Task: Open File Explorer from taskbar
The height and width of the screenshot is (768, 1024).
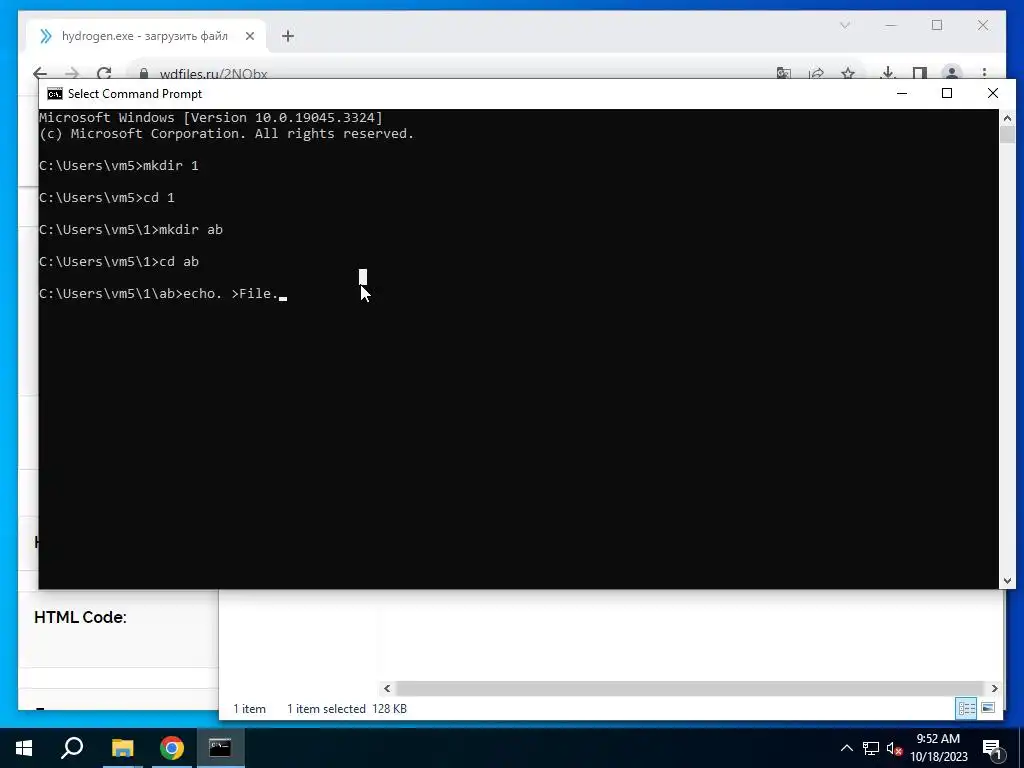Action: [122, 748]
